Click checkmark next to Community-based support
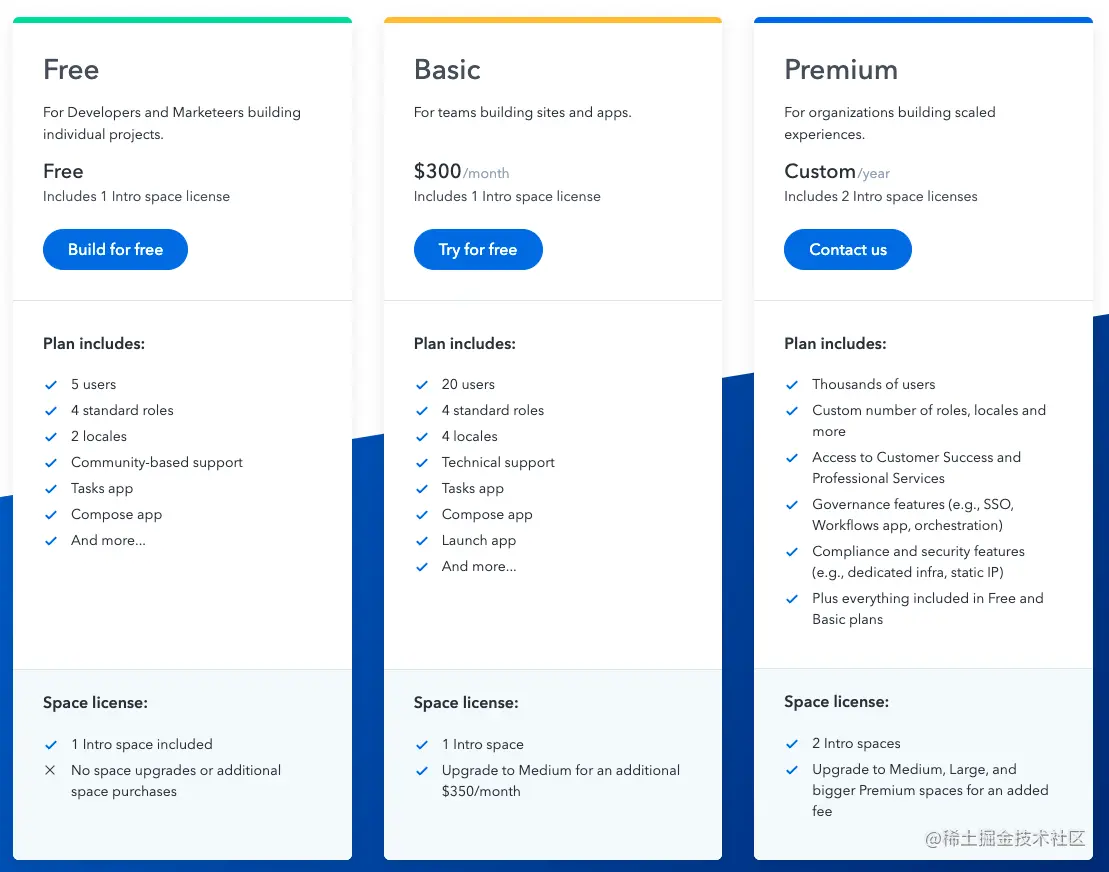The height and width of the screenshot is (872, 1109). point(51,463)
